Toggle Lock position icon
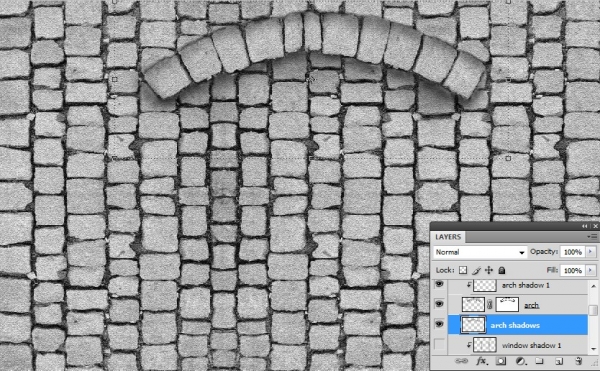This screenshot has height=371, width=600. click(489, 270)
